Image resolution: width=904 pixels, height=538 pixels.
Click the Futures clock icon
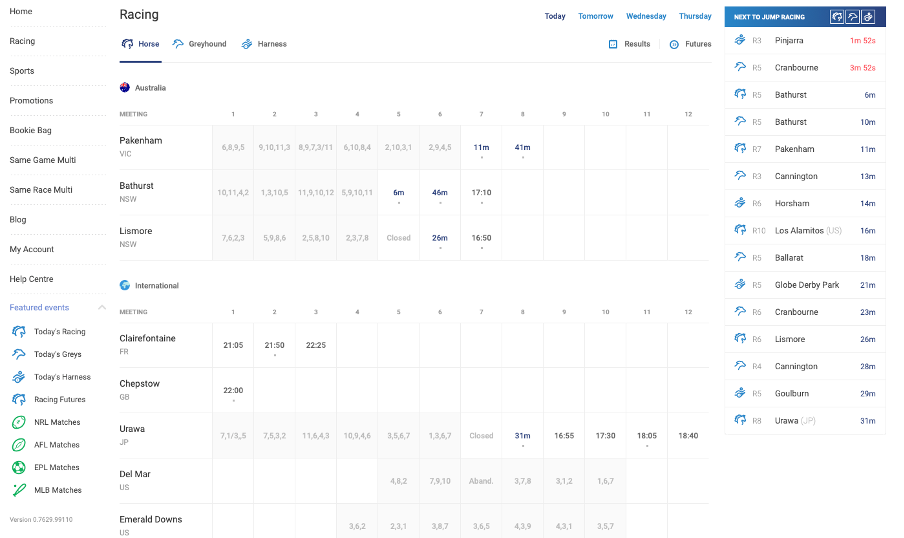[674, 44]
